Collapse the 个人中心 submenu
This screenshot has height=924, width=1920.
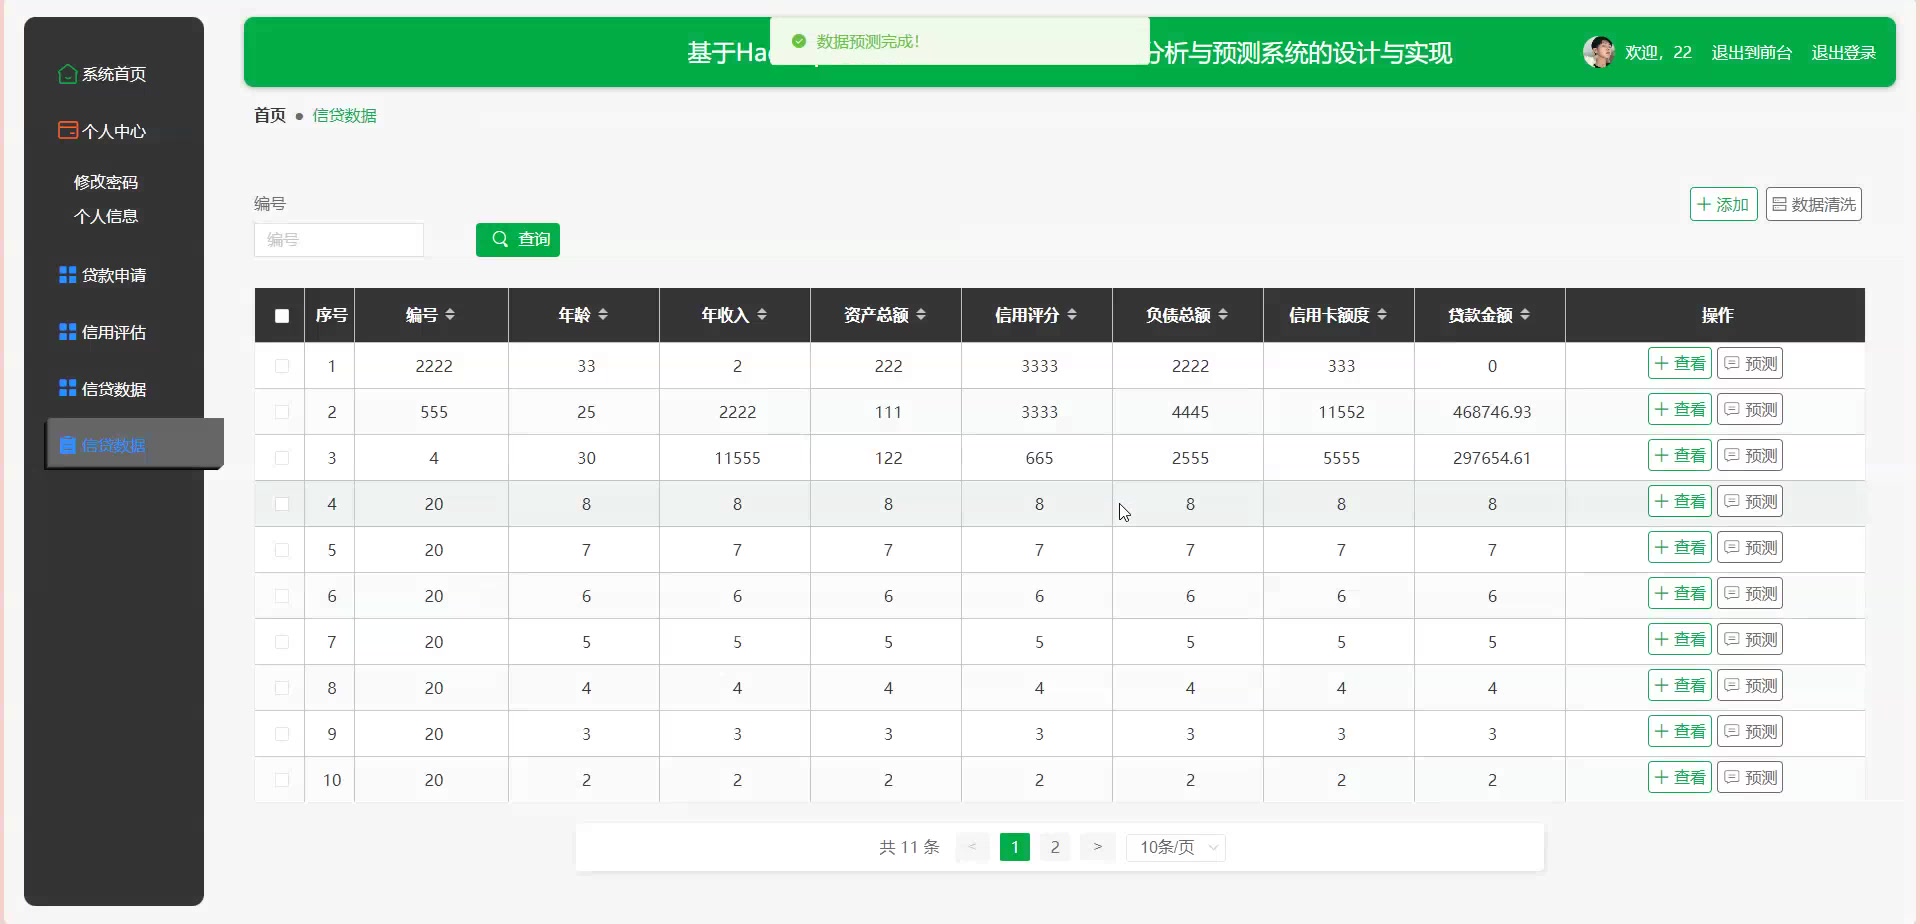pos(114,131)
